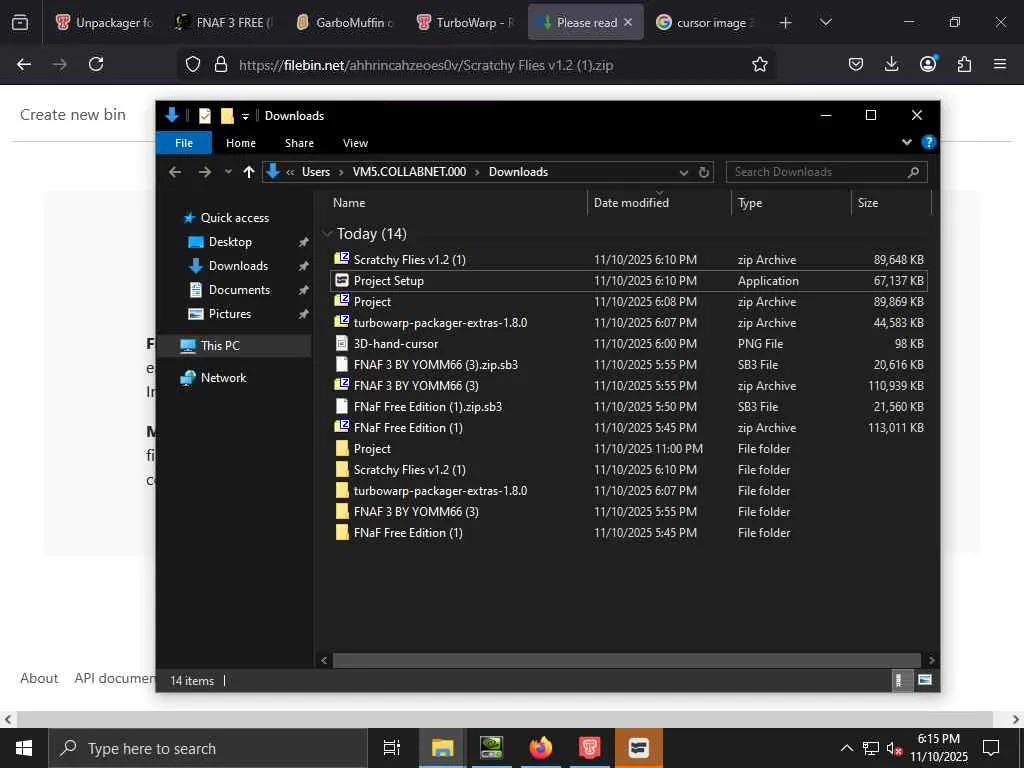Switch to large icons view layout
This screenshot has height=768, width=1024.
(x=925, y=680)
